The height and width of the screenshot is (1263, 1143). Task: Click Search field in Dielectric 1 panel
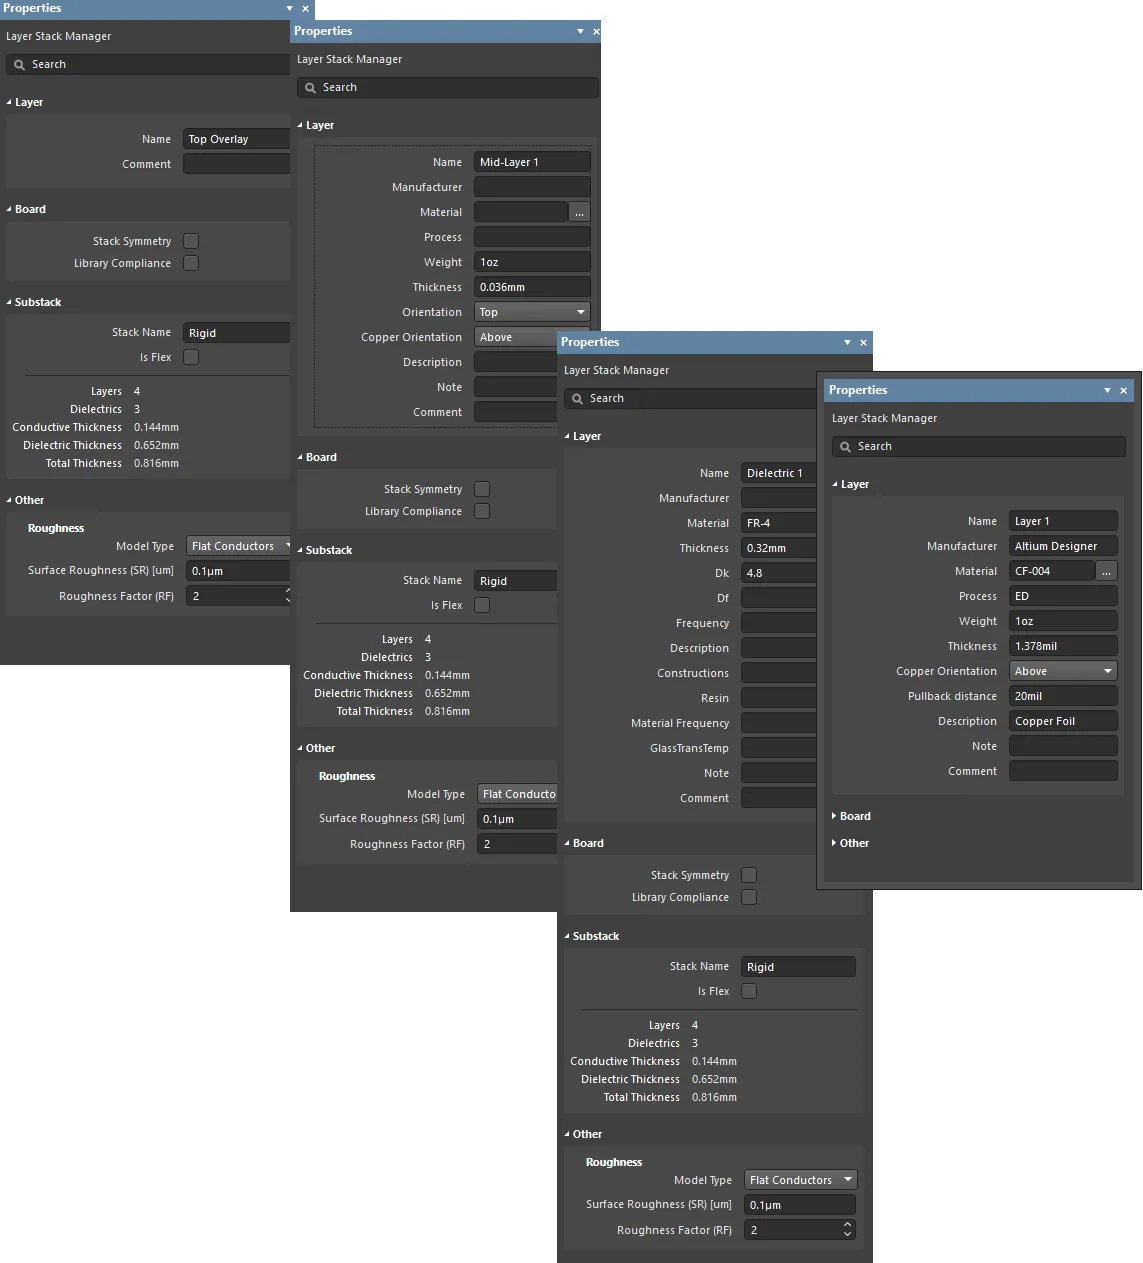coord(690,399)
